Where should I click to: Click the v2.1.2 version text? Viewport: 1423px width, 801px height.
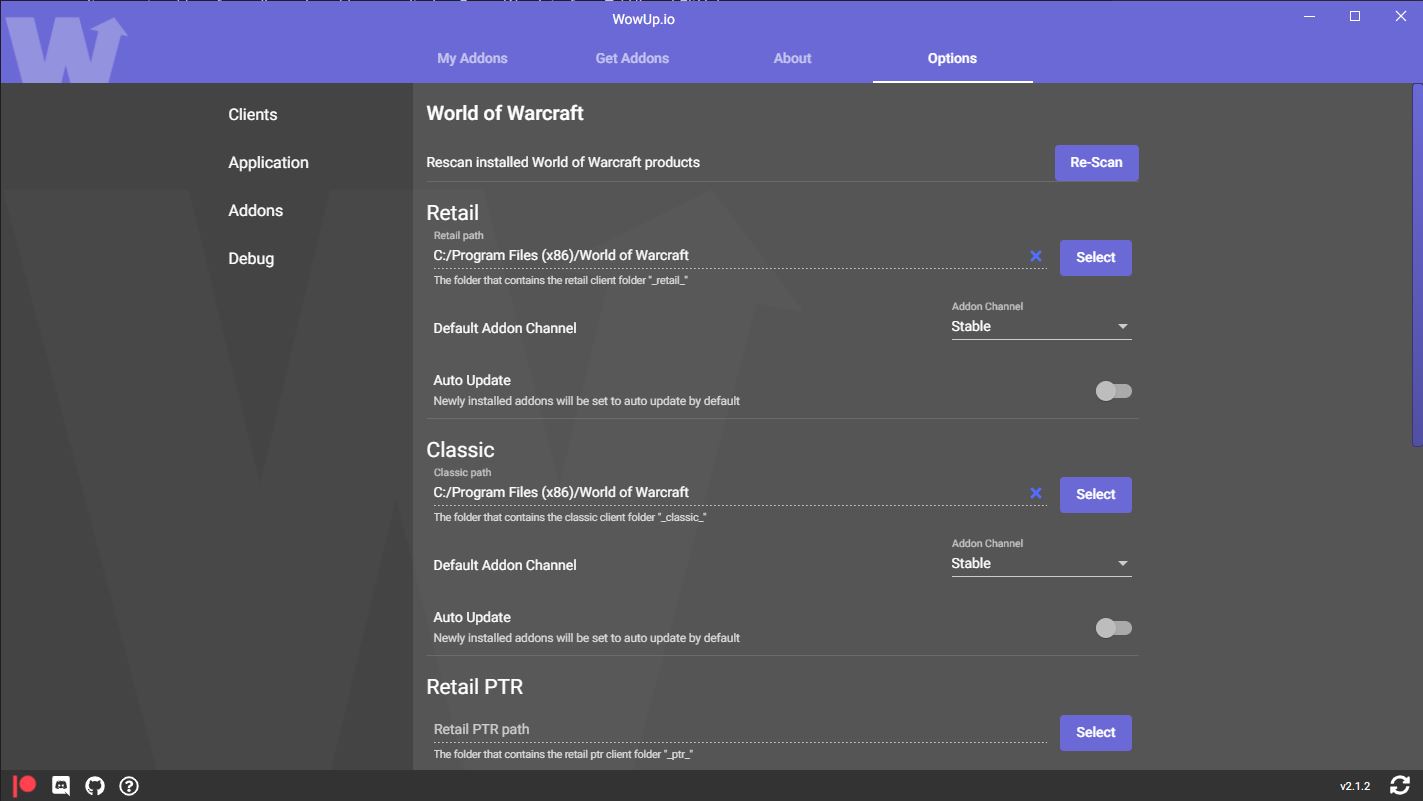coord(1355,787)
